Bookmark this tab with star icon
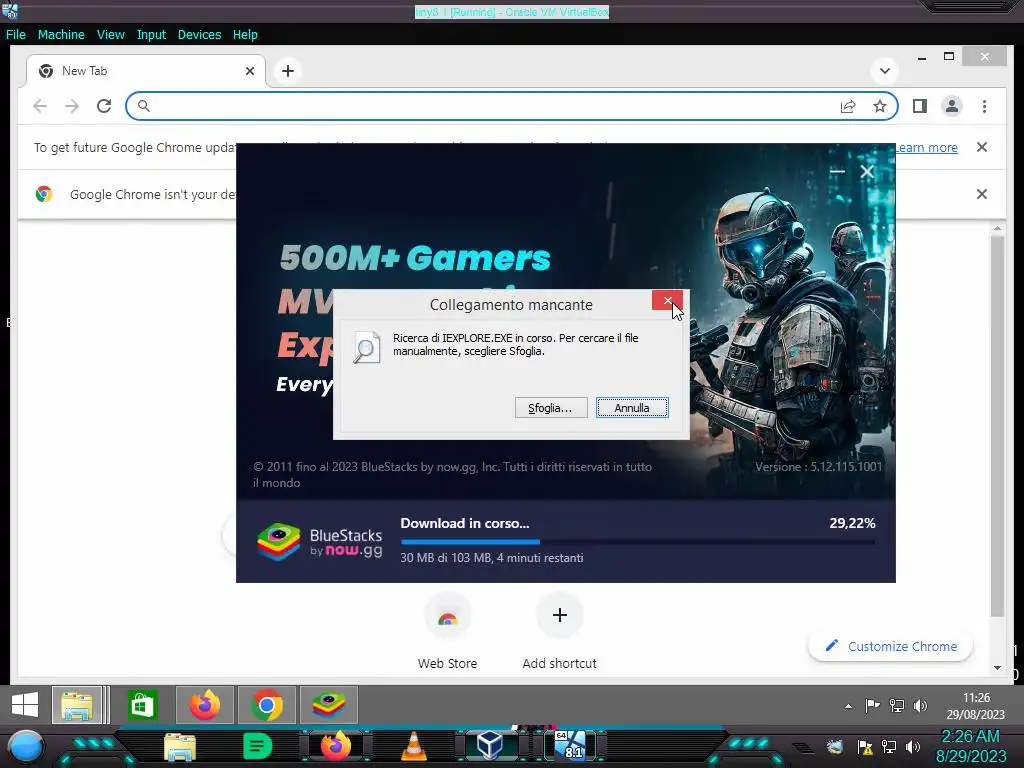Viewport: 1024px width, 768px height. pos(880,106)
